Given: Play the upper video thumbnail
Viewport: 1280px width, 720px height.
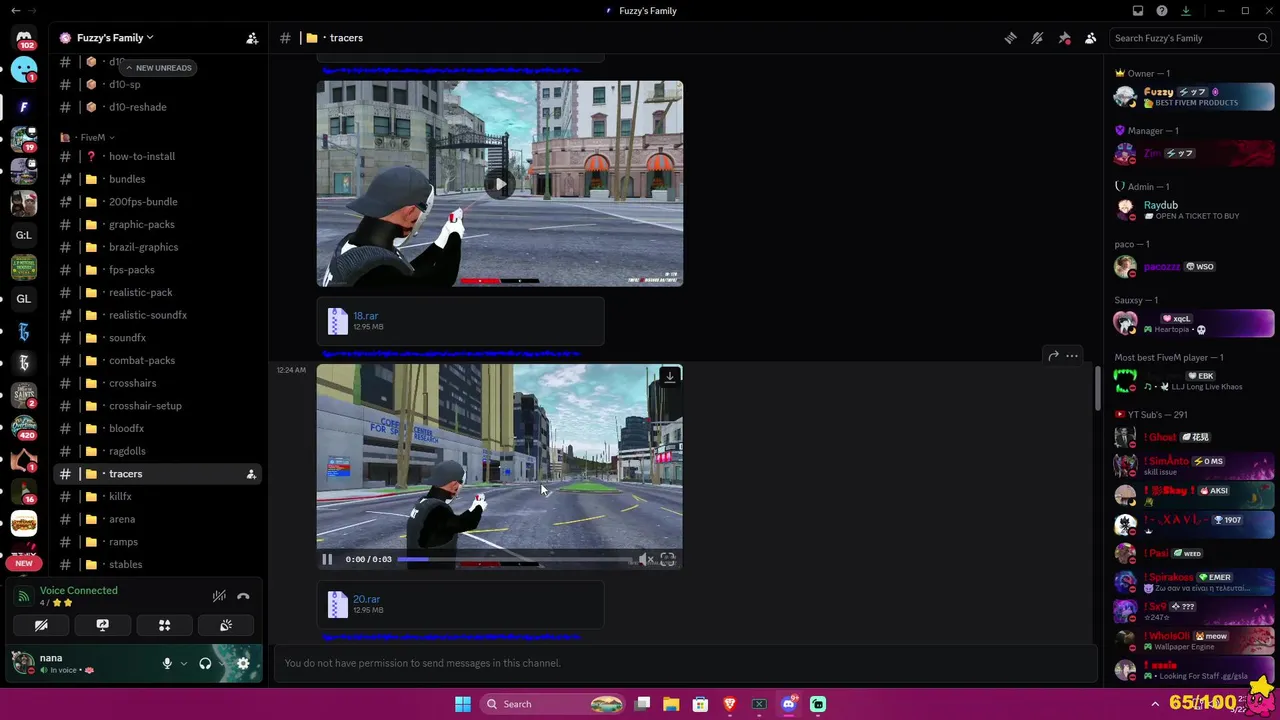Looking at the screenshot, I should click(x=500, y=184).
